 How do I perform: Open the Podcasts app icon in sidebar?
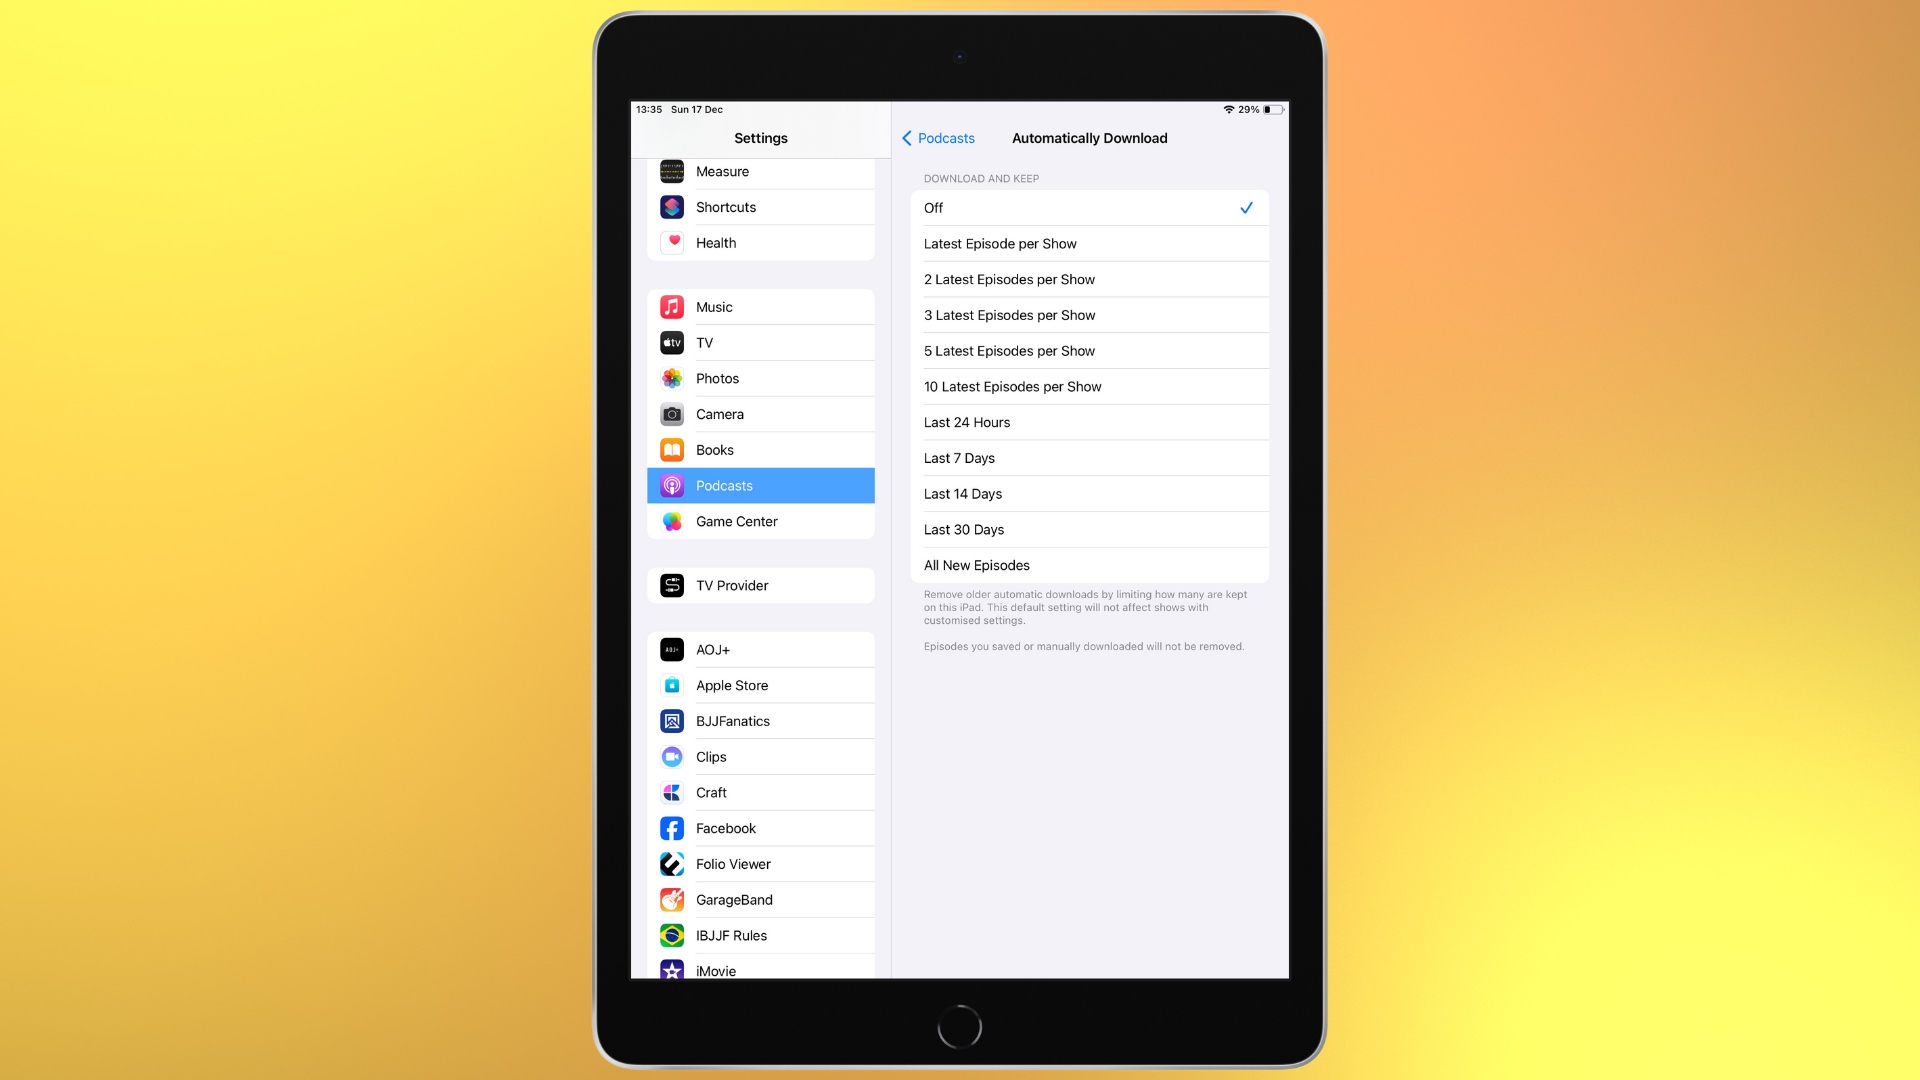pos(673,484)
